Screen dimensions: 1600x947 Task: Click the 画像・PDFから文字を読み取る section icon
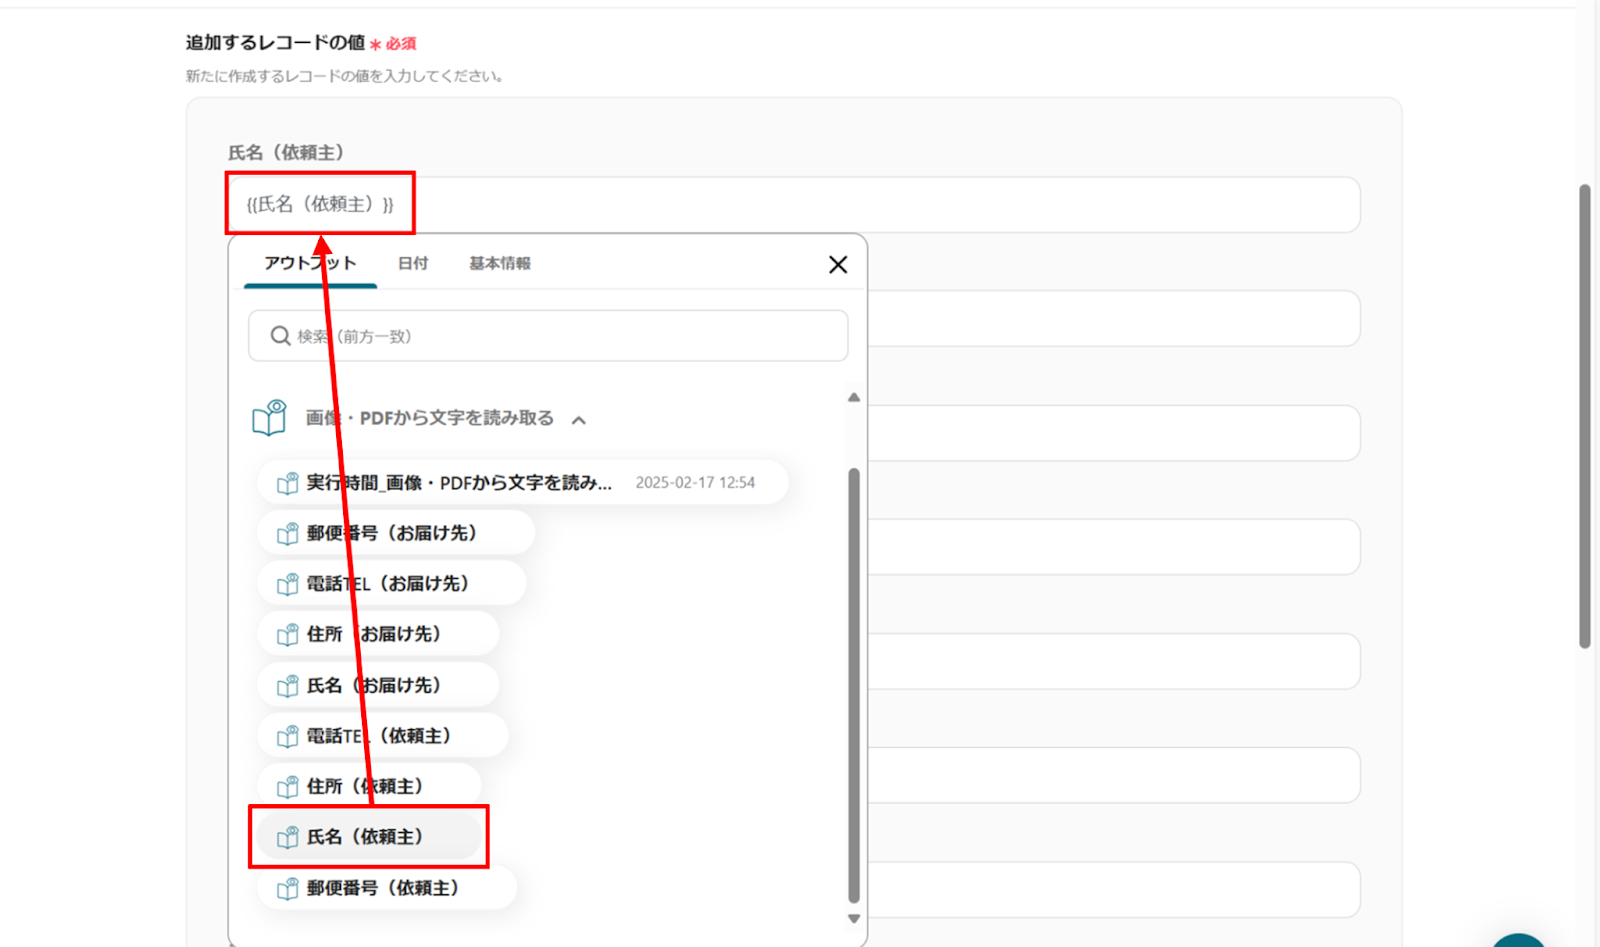click(269, 418)
